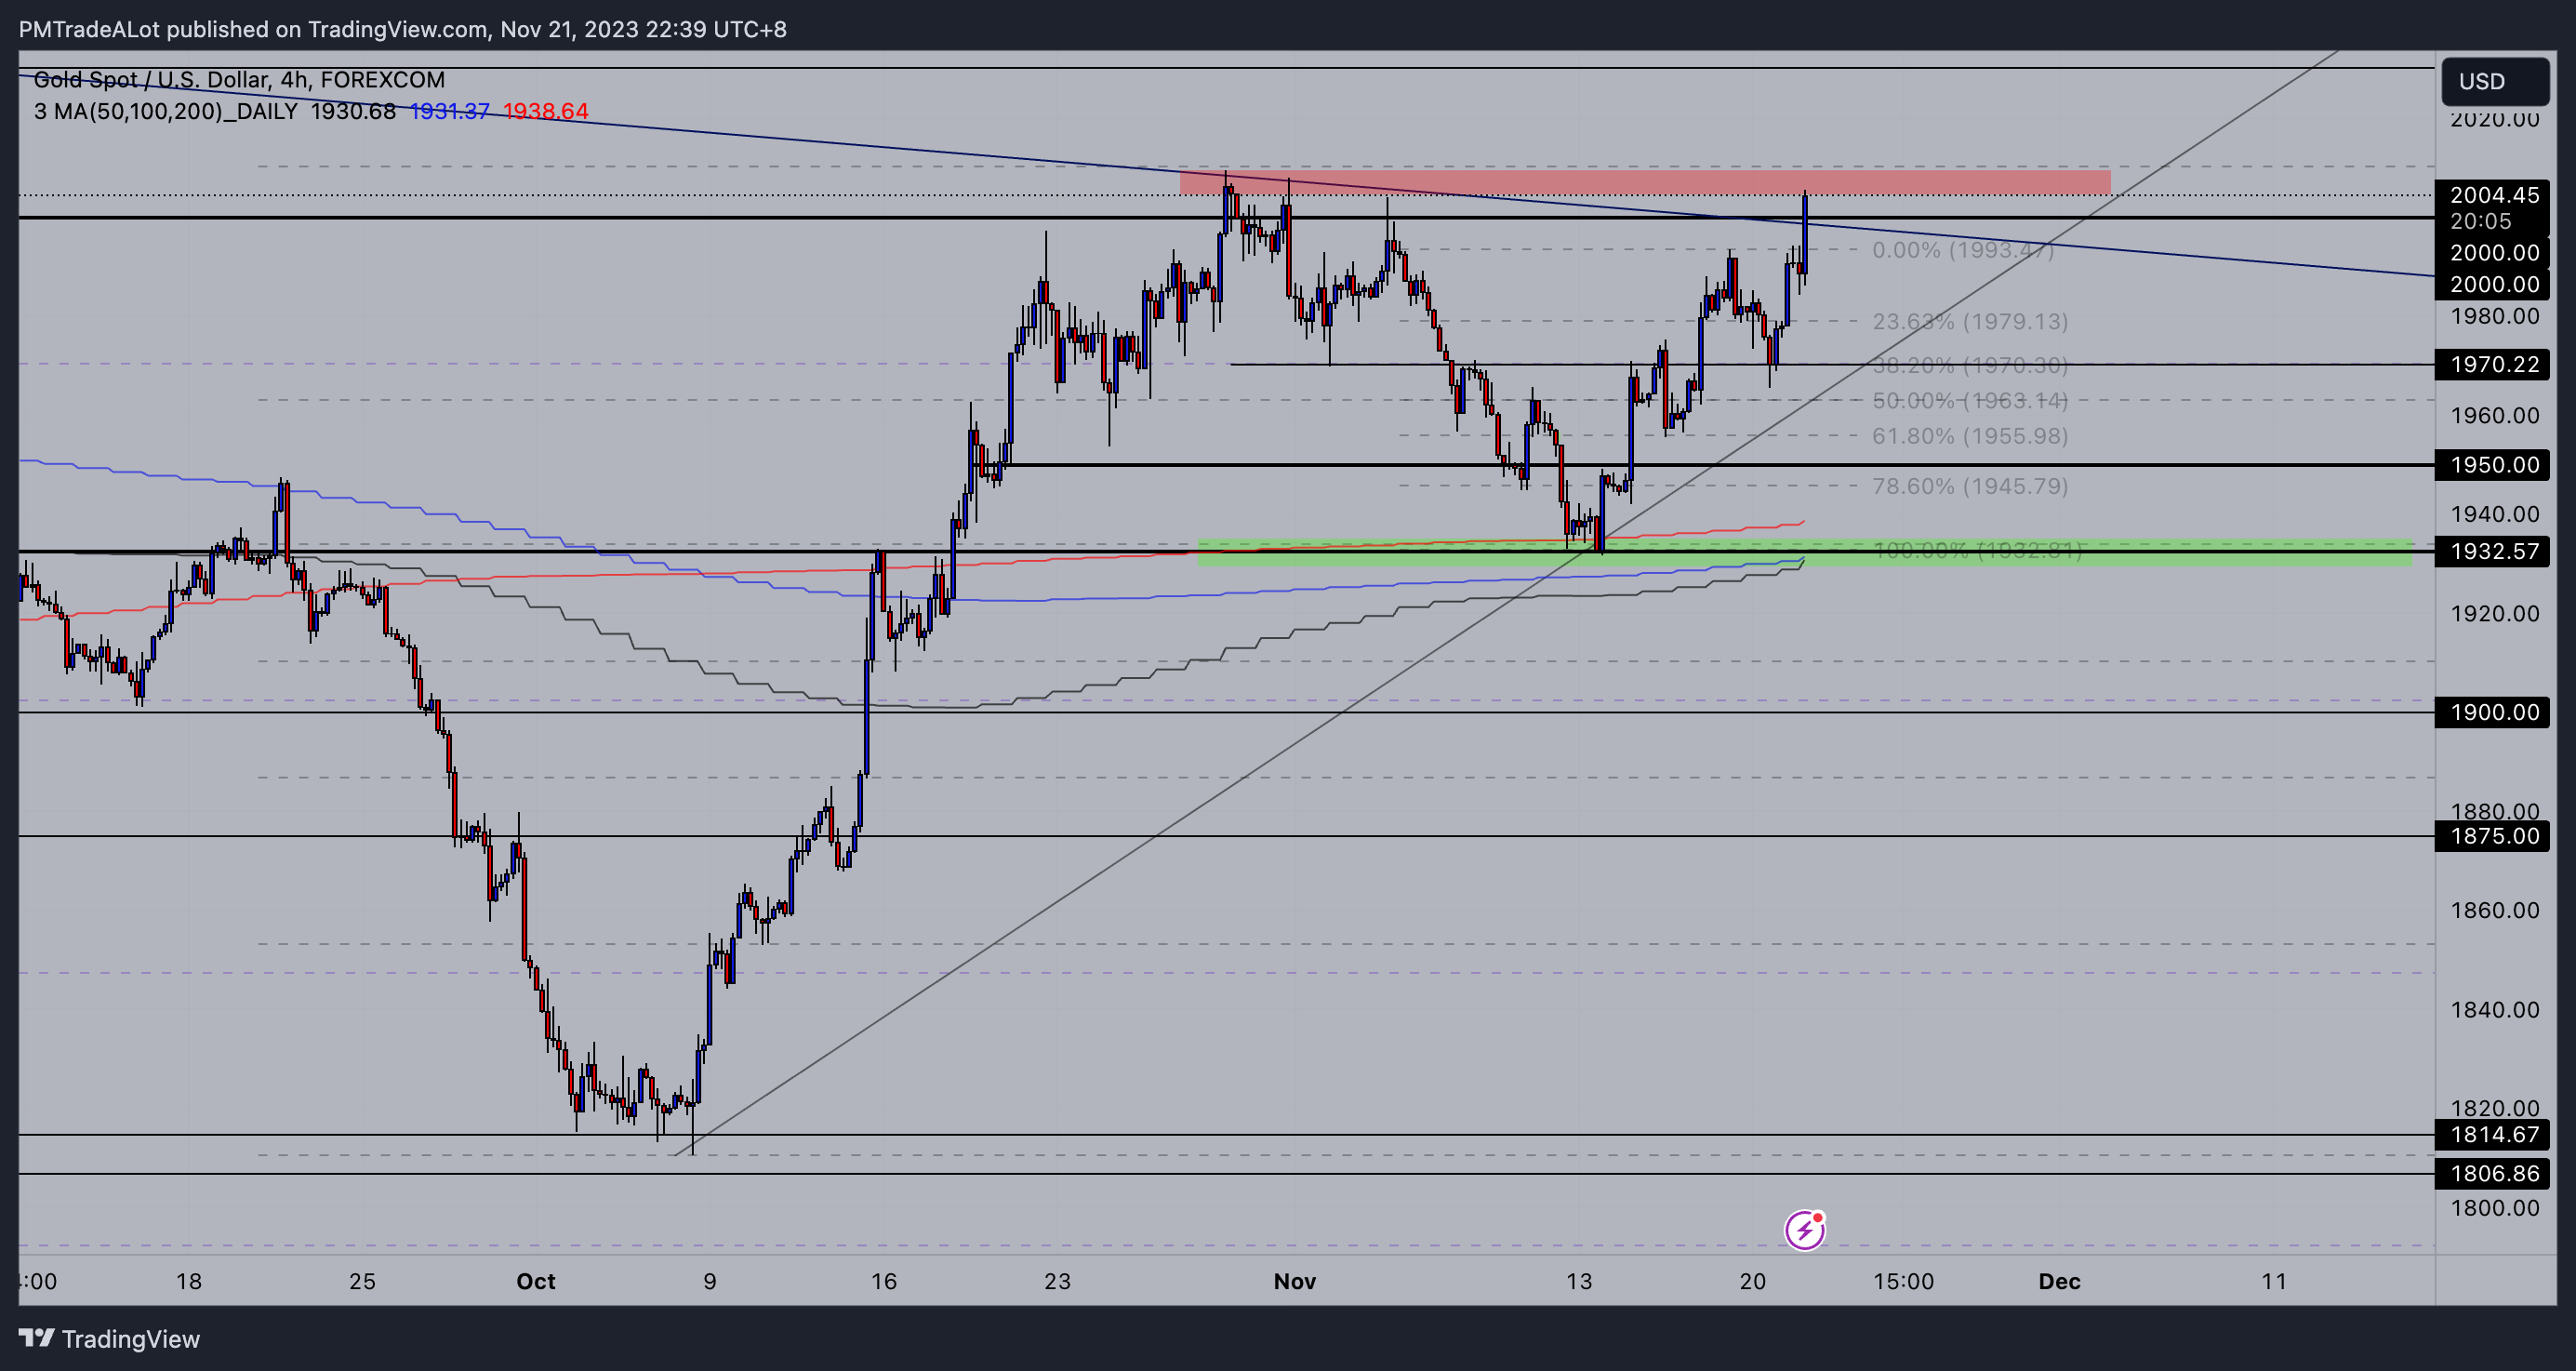The width and height of the screenshot is (2576, 1371).
Task: Click the blue MA value 1931.37
Action: pyautogui.click(x=450, y=111)
